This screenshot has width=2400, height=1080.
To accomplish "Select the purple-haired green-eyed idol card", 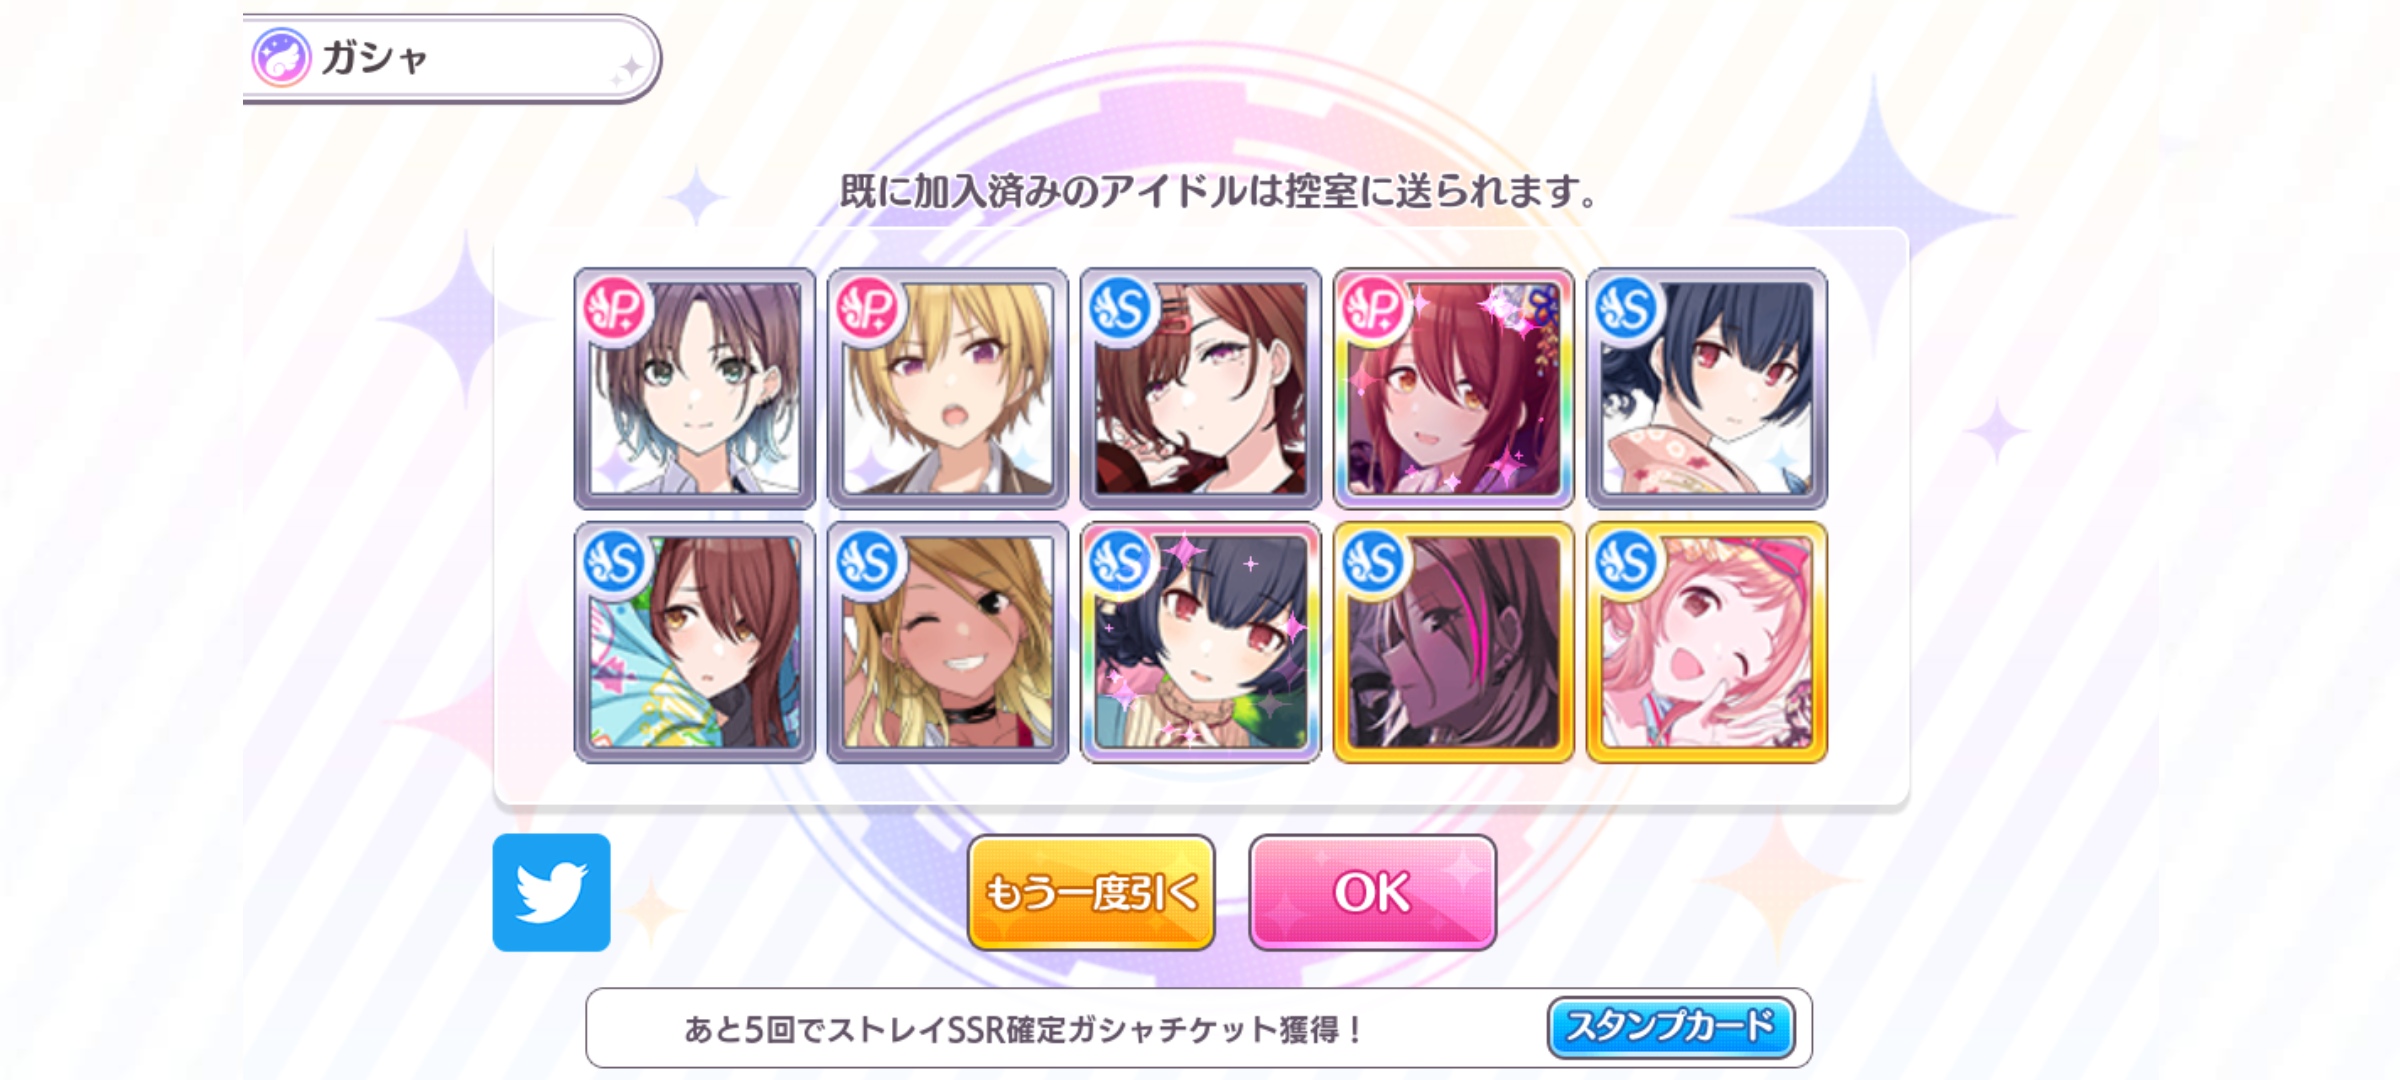I will pos(695,388).
